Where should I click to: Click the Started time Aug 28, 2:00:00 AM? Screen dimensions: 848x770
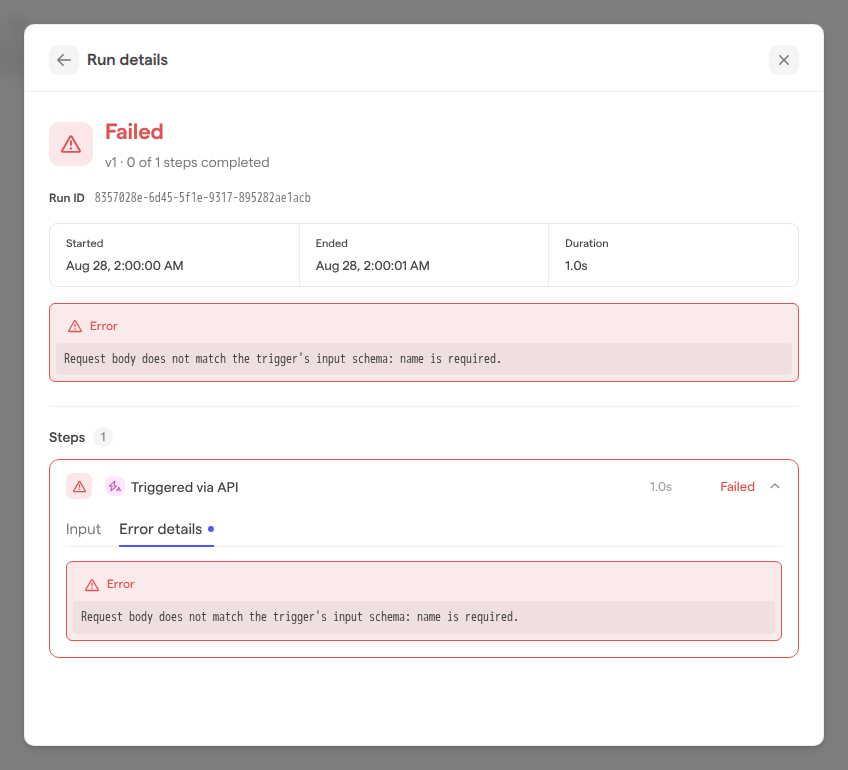(124, 266)
